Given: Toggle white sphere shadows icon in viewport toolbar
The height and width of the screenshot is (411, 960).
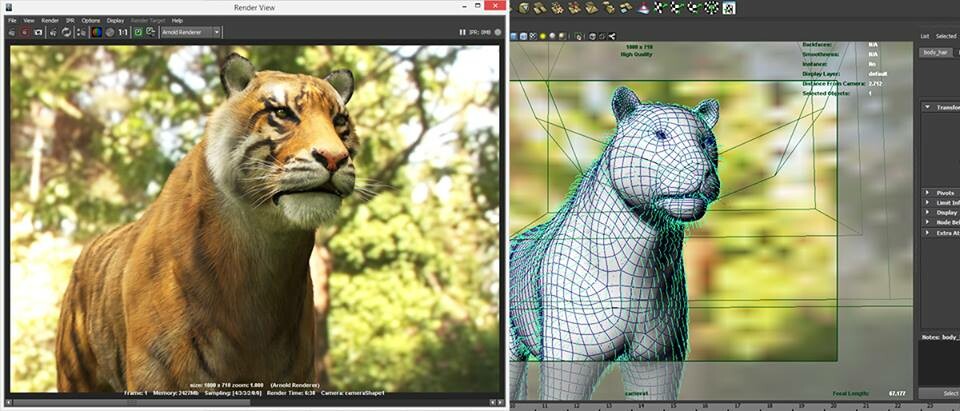Looking at the screenshot, I should tap(552, 36).
